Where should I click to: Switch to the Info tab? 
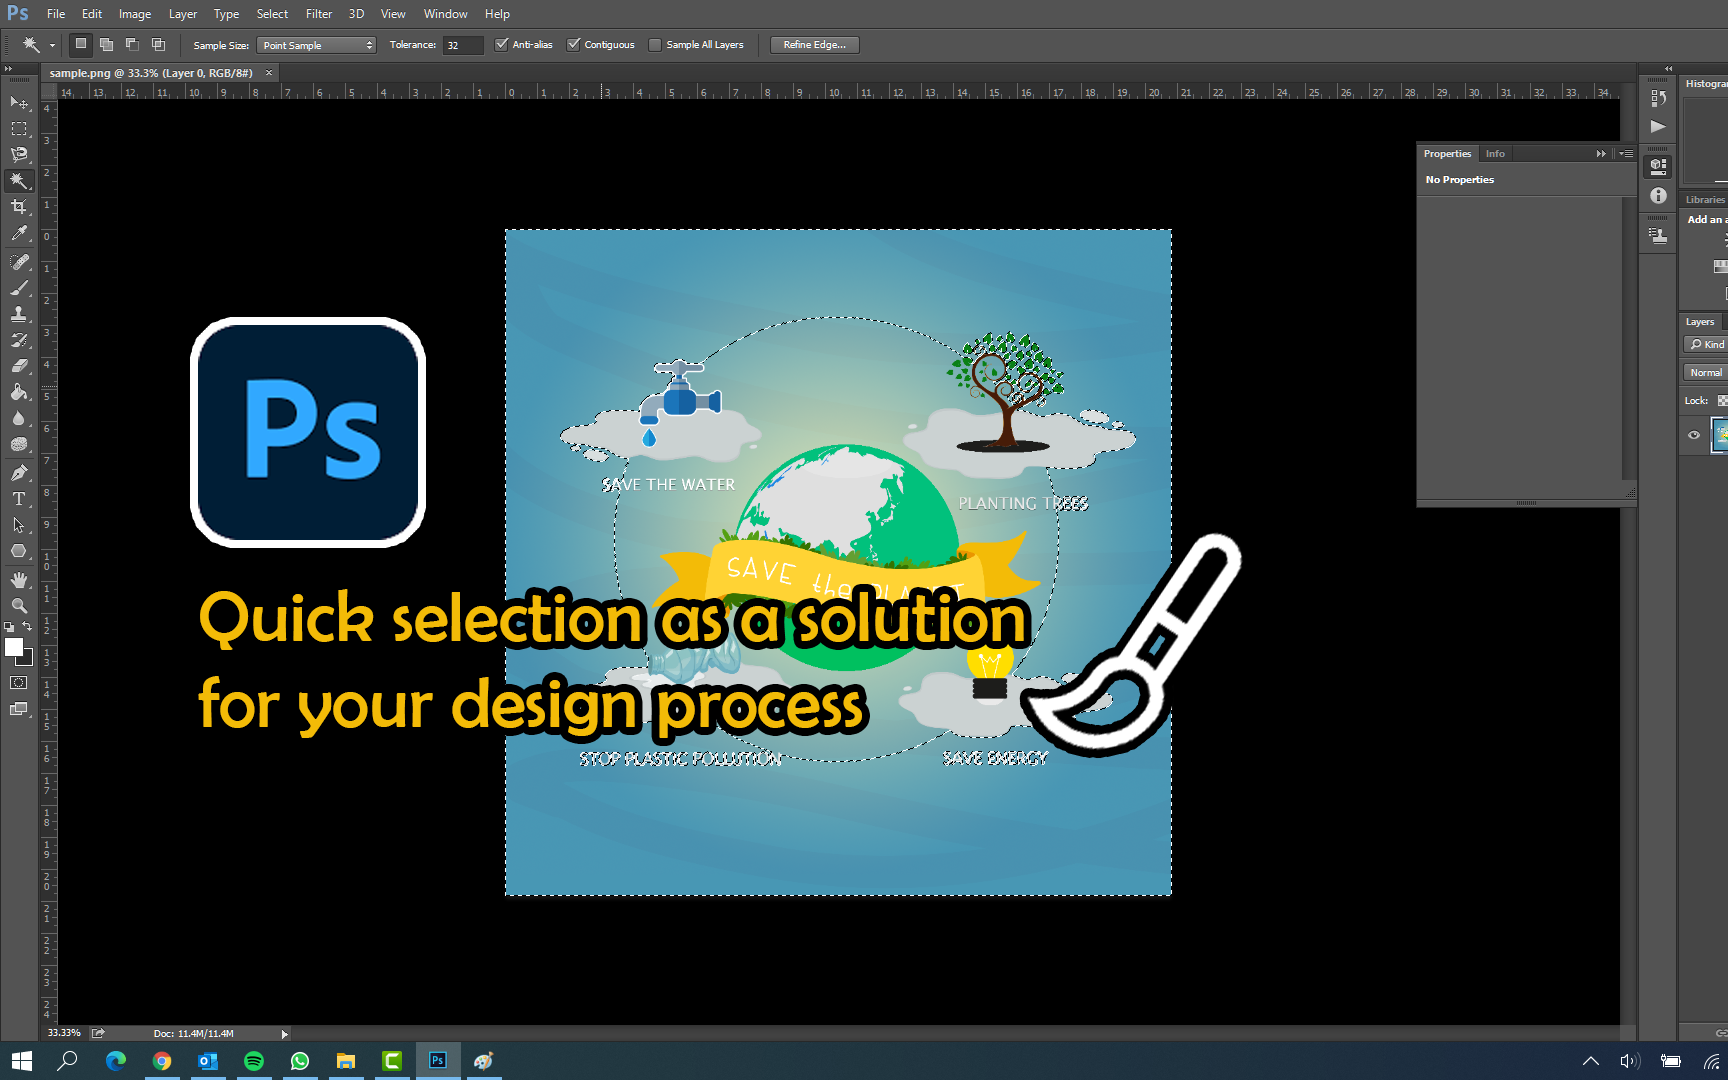coord(1495,153)
